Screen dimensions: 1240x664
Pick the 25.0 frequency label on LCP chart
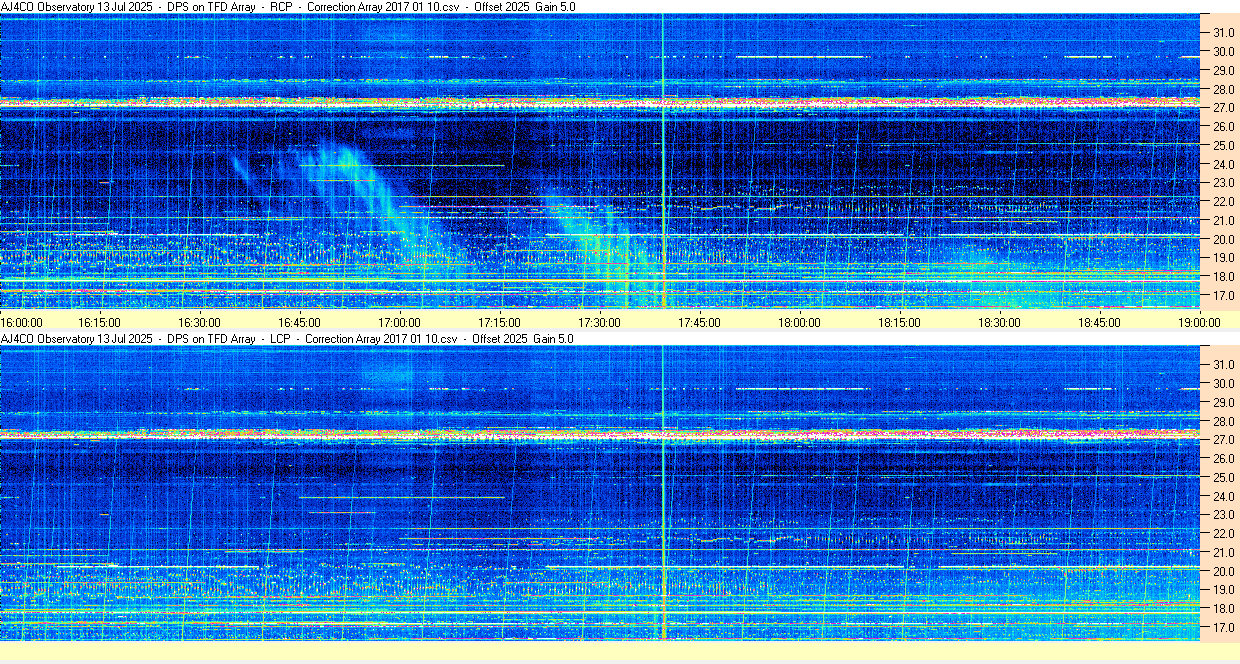point(1224,477)
